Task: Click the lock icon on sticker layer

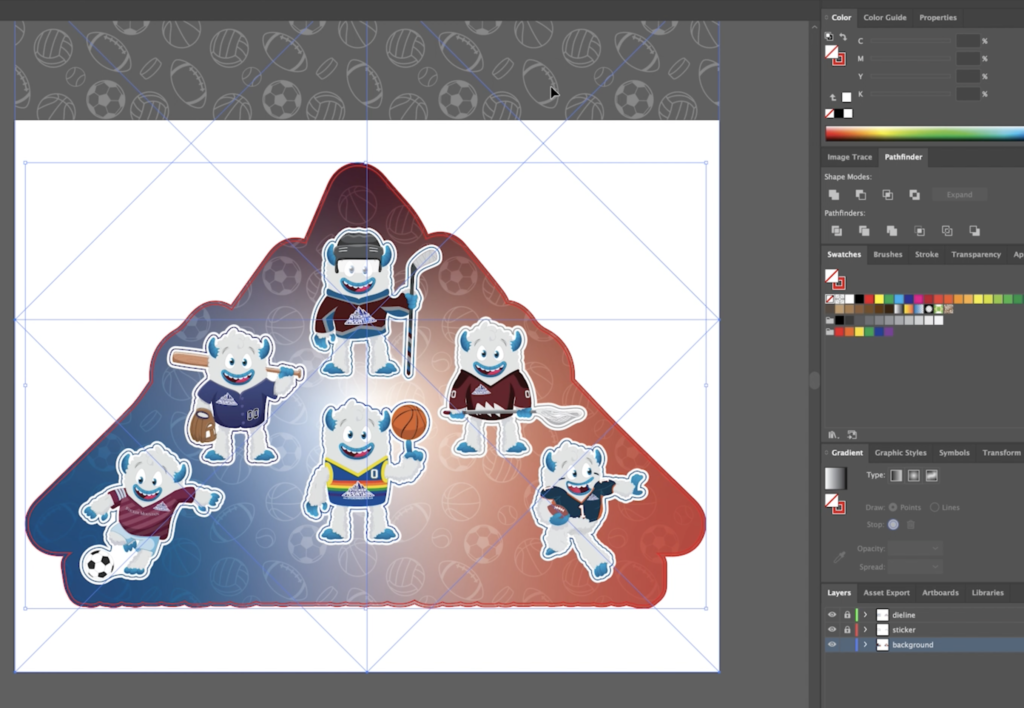Action: [847, 630]
